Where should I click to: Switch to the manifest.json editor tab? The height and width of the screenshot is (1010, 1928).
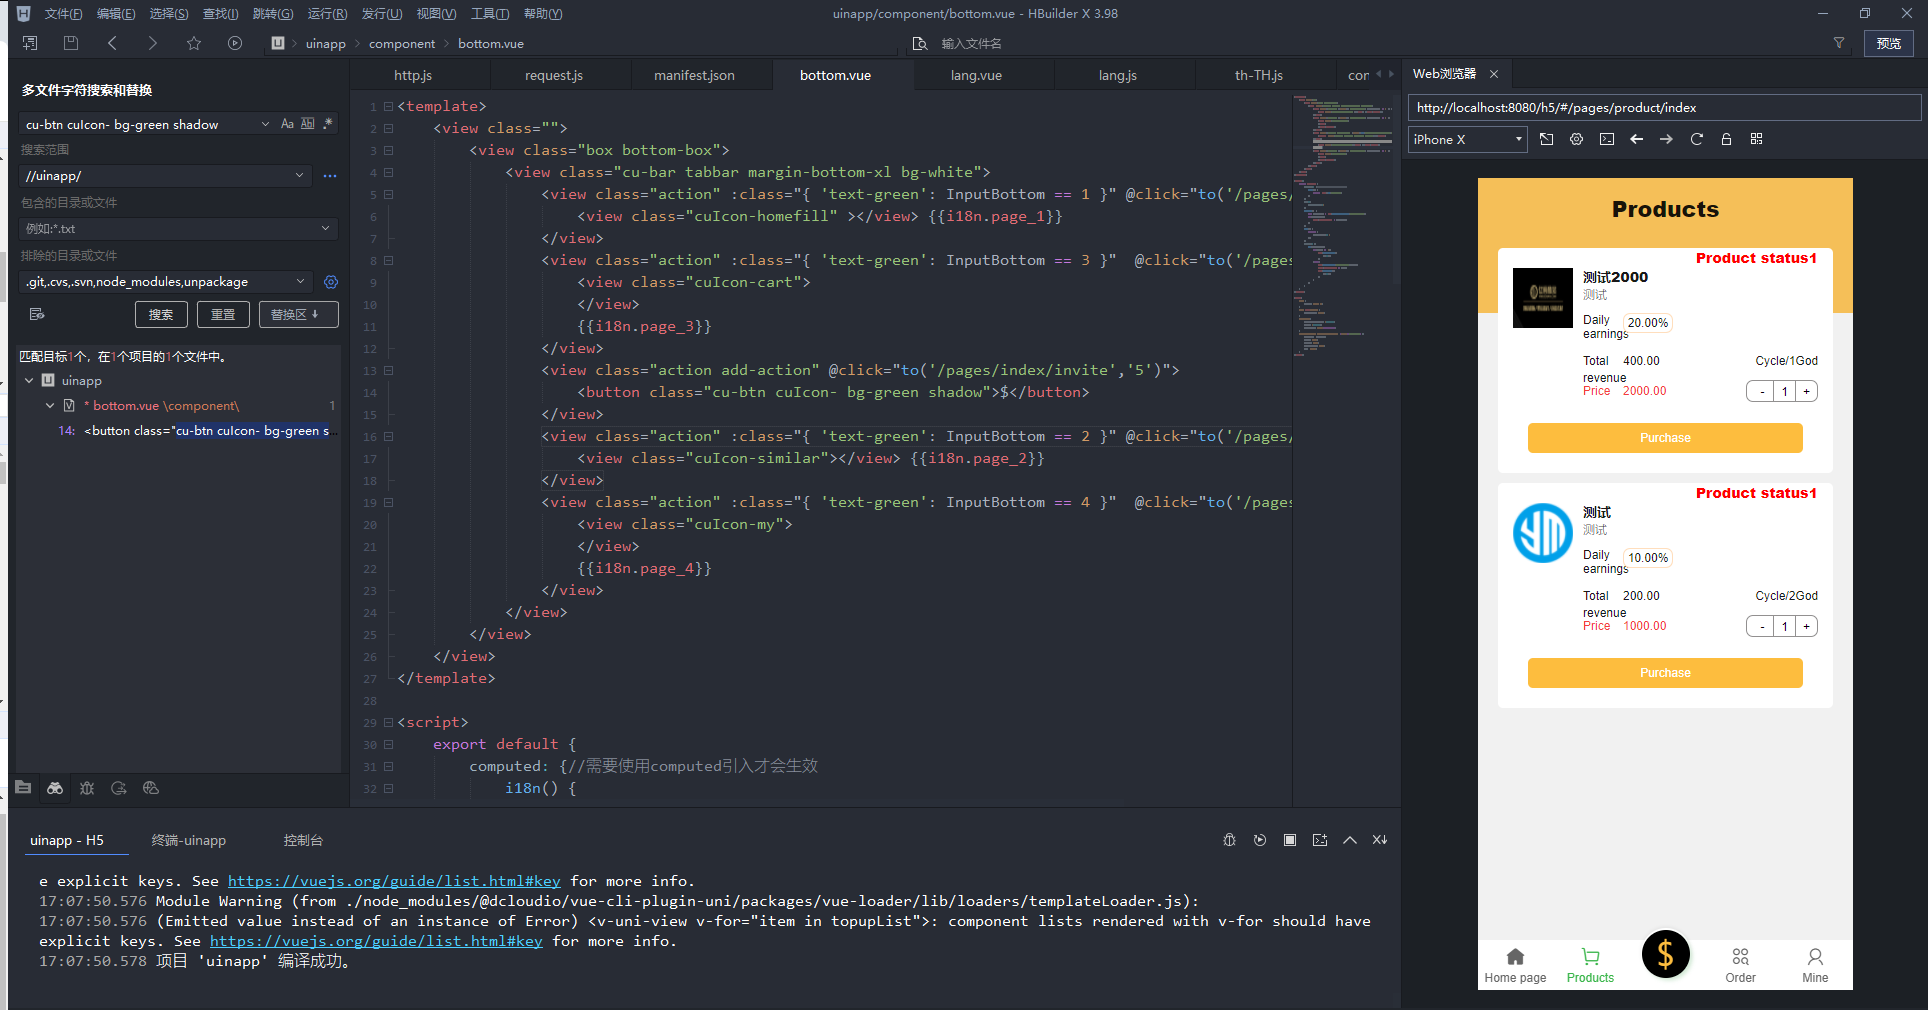pos(694,75)
